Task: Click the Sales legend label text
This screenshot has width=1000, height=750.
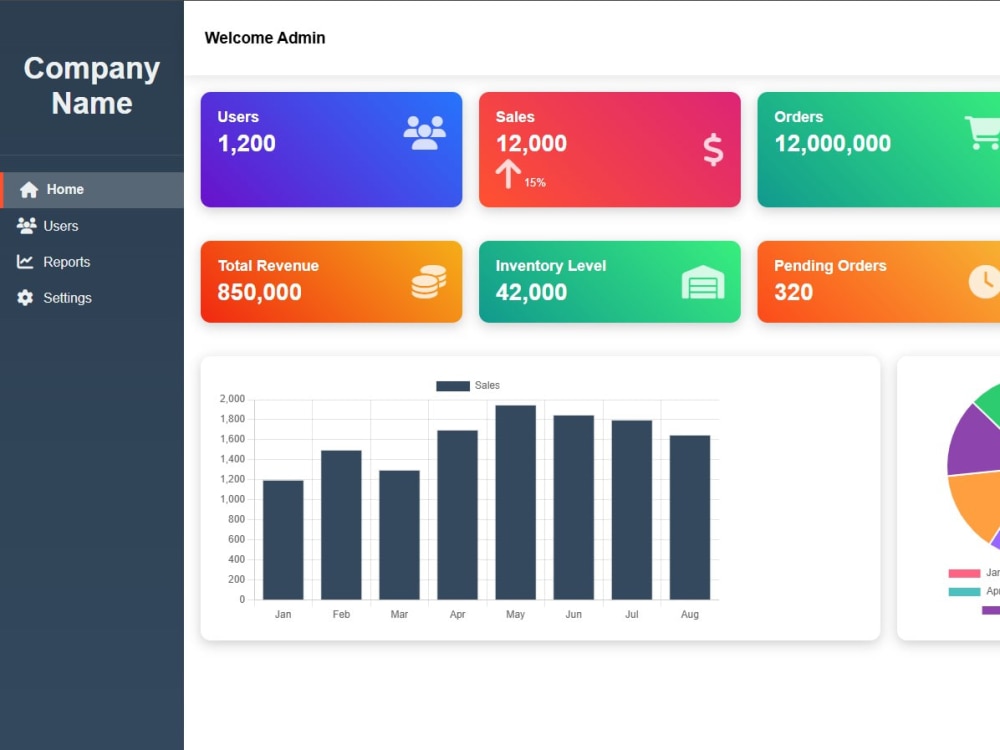Action: [487, 385]
